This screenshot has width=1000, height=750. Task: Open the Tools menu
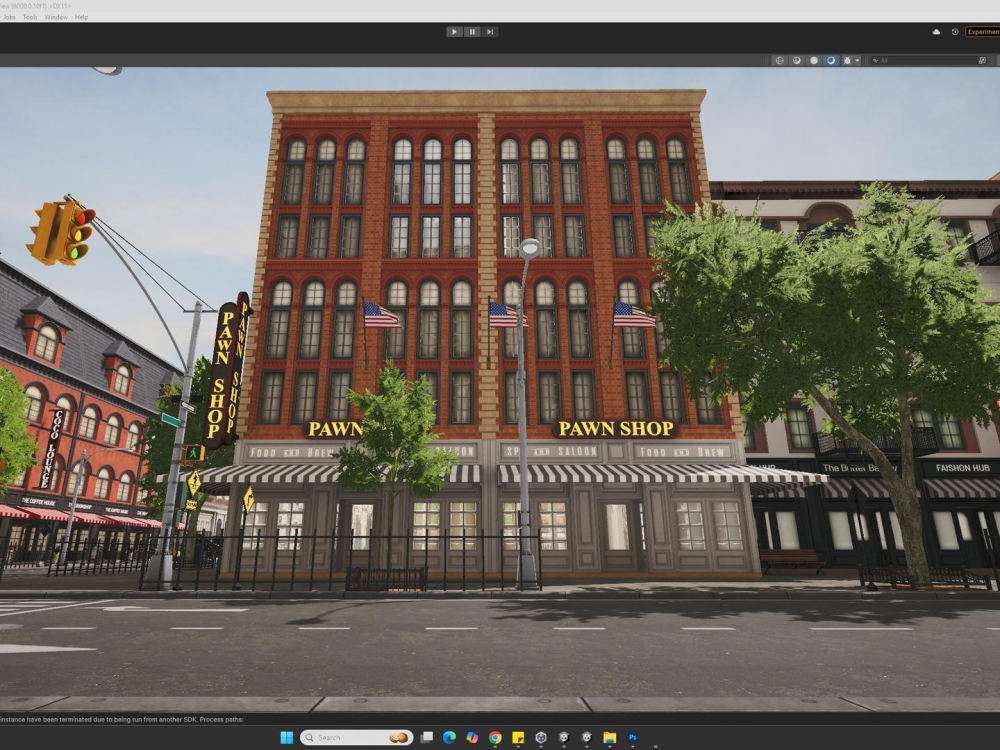pyautogui.click(x=30, y=17)
